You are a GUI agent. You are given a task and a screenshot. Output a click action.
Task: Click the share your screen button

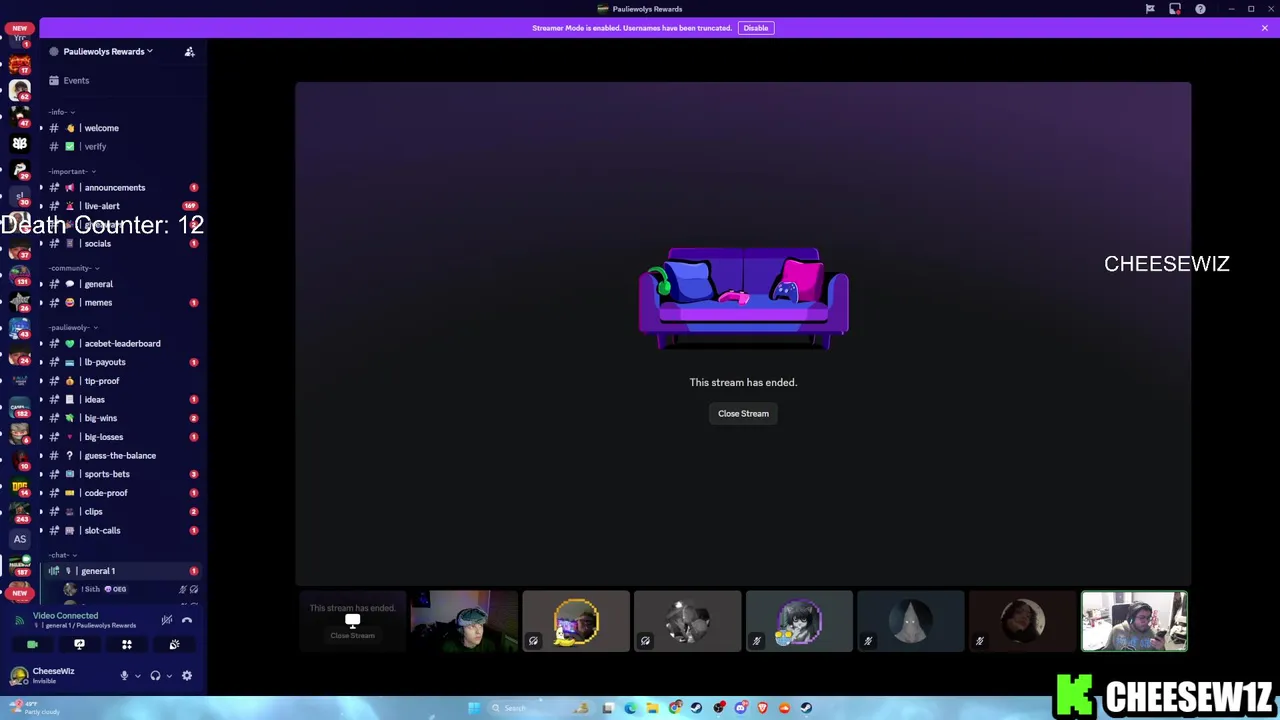79,645
